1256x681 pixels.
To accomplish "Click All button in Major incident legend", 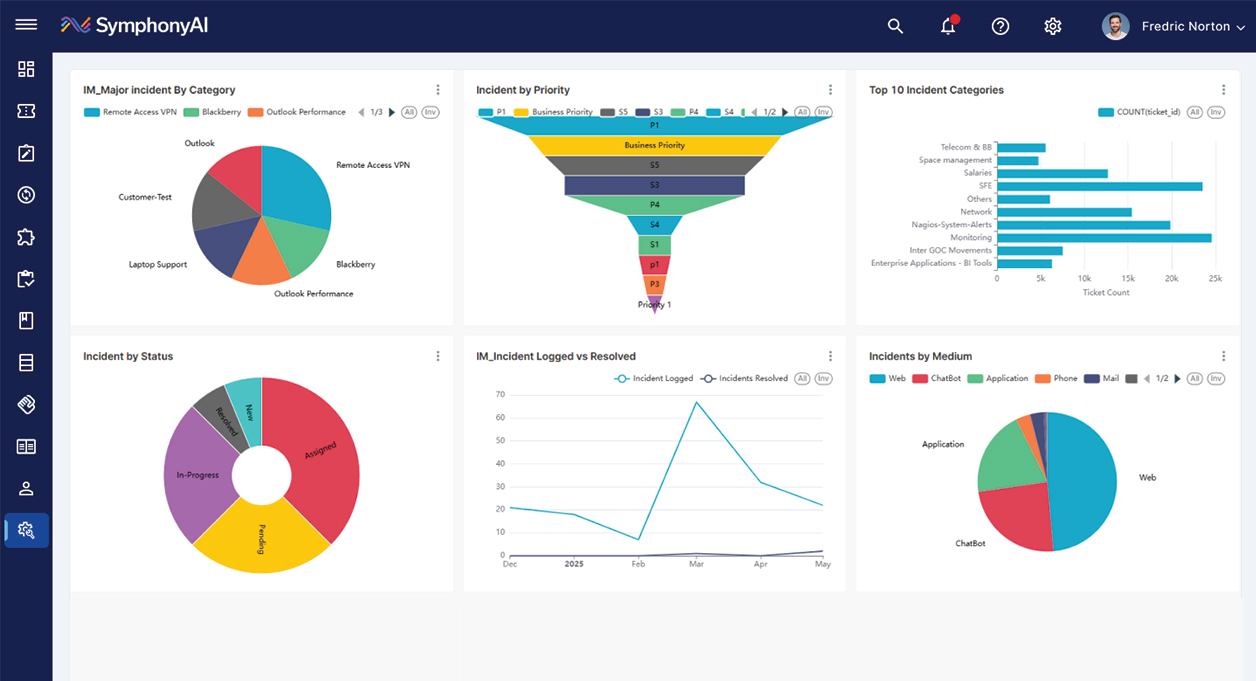I will pos(409,112).
